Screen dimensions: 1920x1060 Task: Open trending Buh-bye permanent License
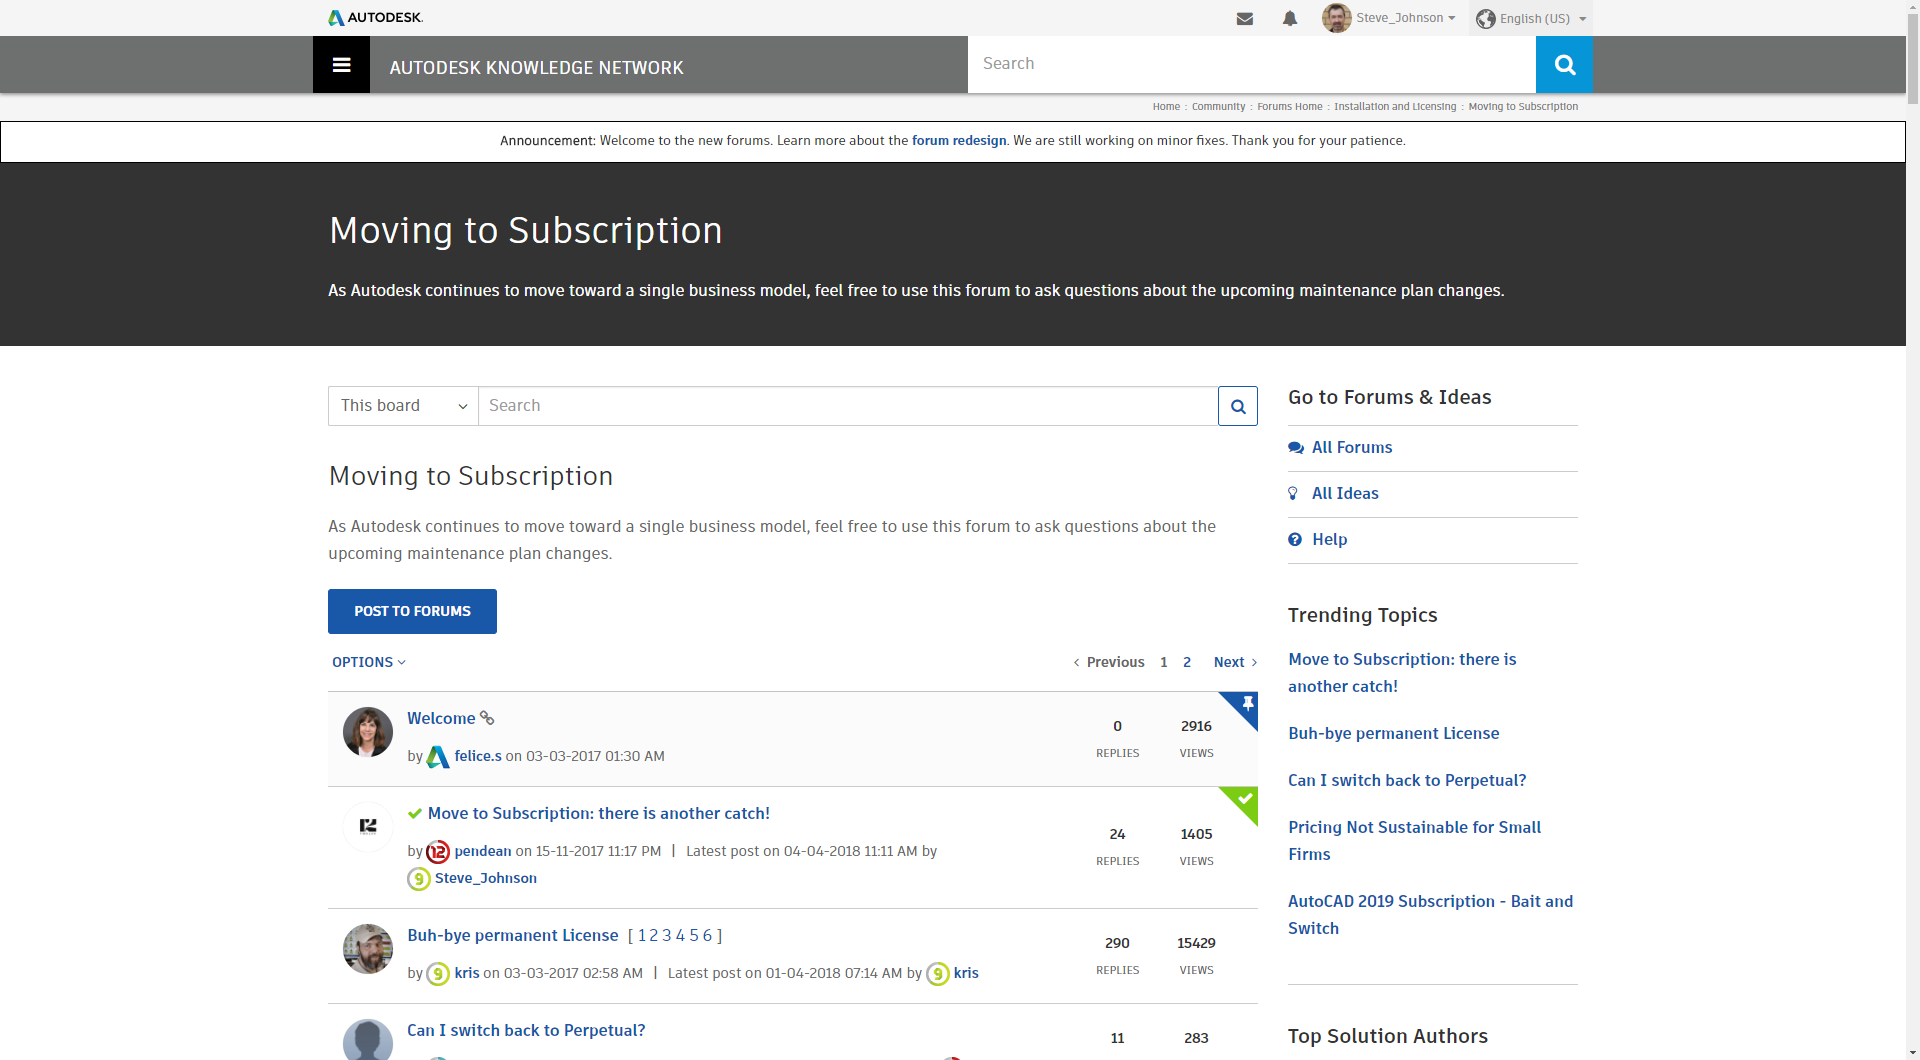click(1394, 733)
